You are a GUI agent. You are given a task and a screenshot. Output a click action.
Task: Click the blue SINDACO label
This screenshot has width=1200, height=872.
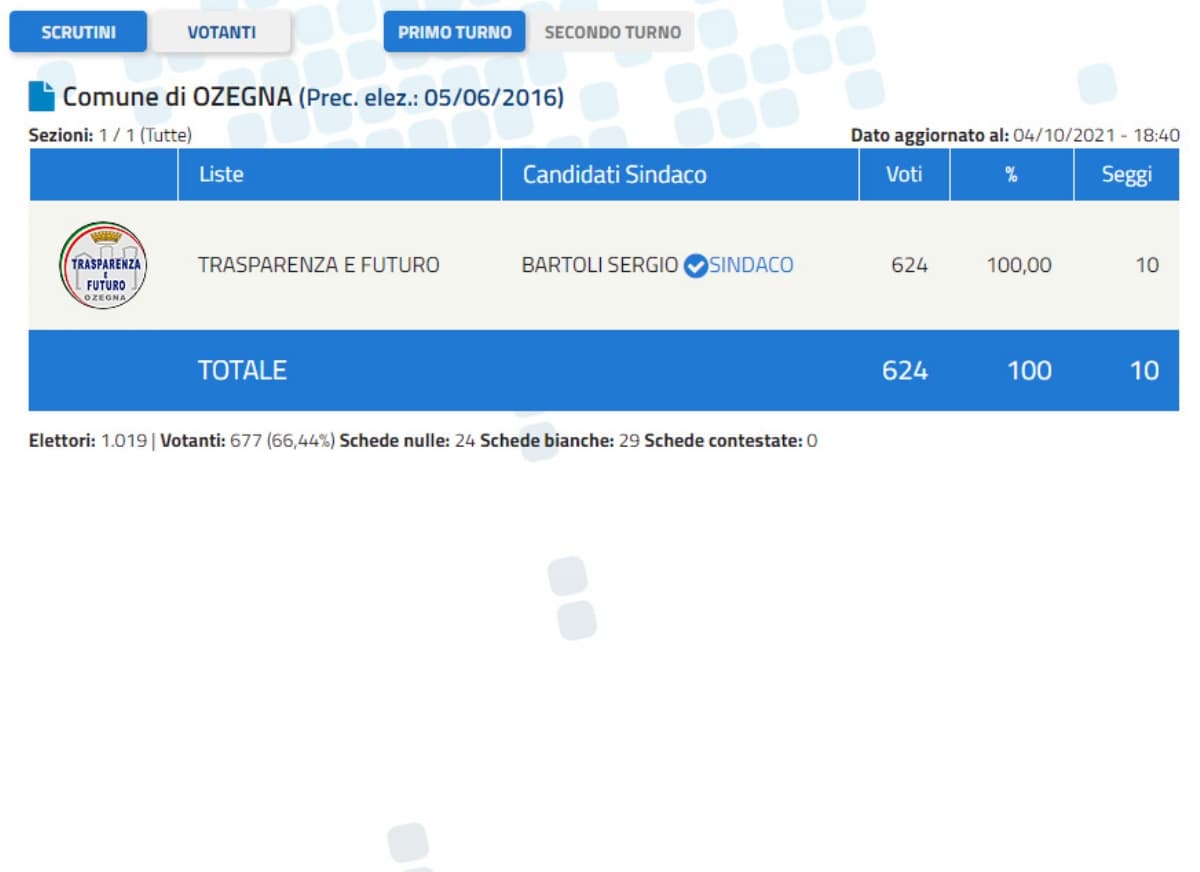751,265
